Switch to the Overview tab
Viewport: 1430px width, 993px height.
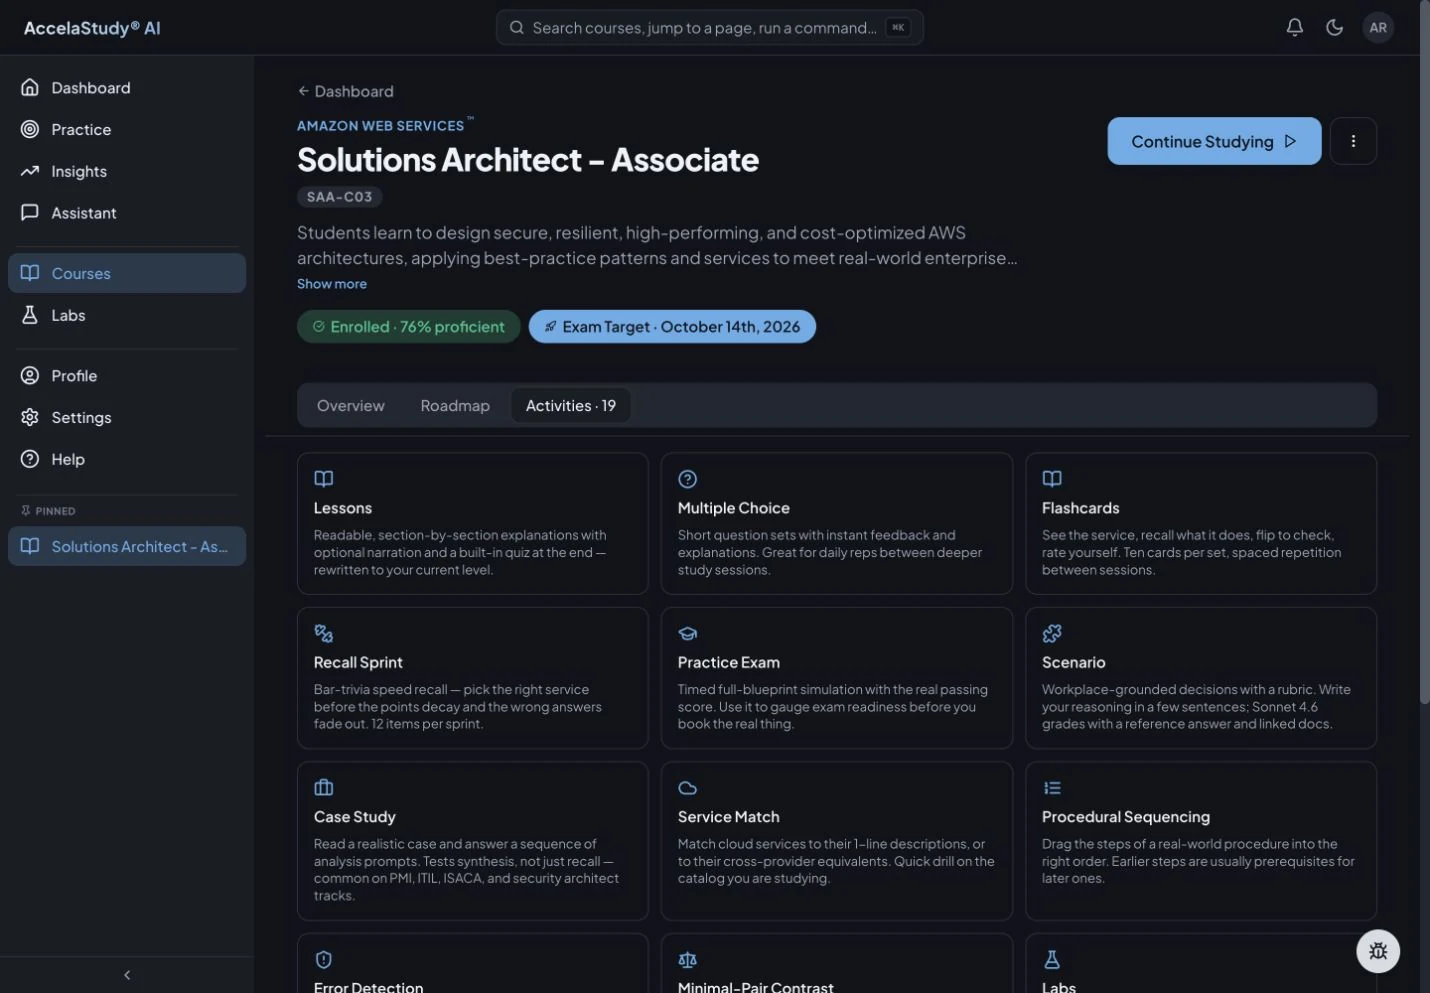click(350, 405)
